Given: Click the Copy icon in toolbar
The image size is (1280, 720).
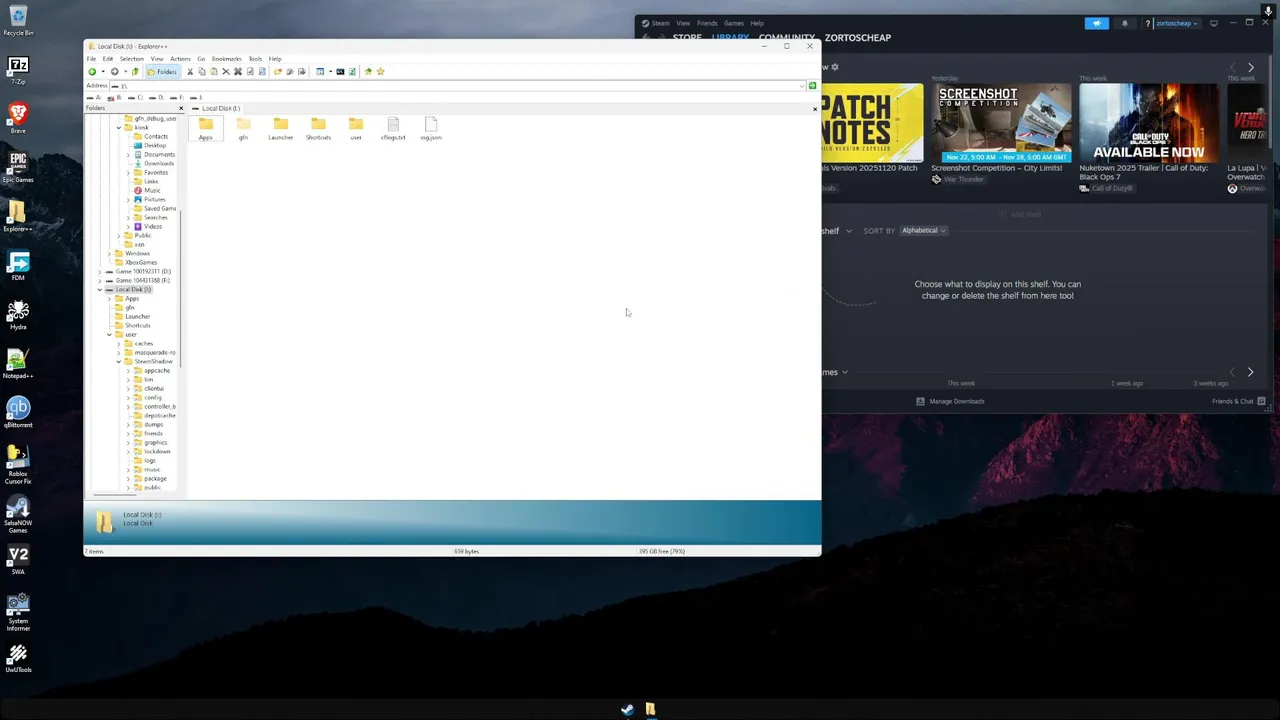Looking at the screenshot, I should pos(202,72).
